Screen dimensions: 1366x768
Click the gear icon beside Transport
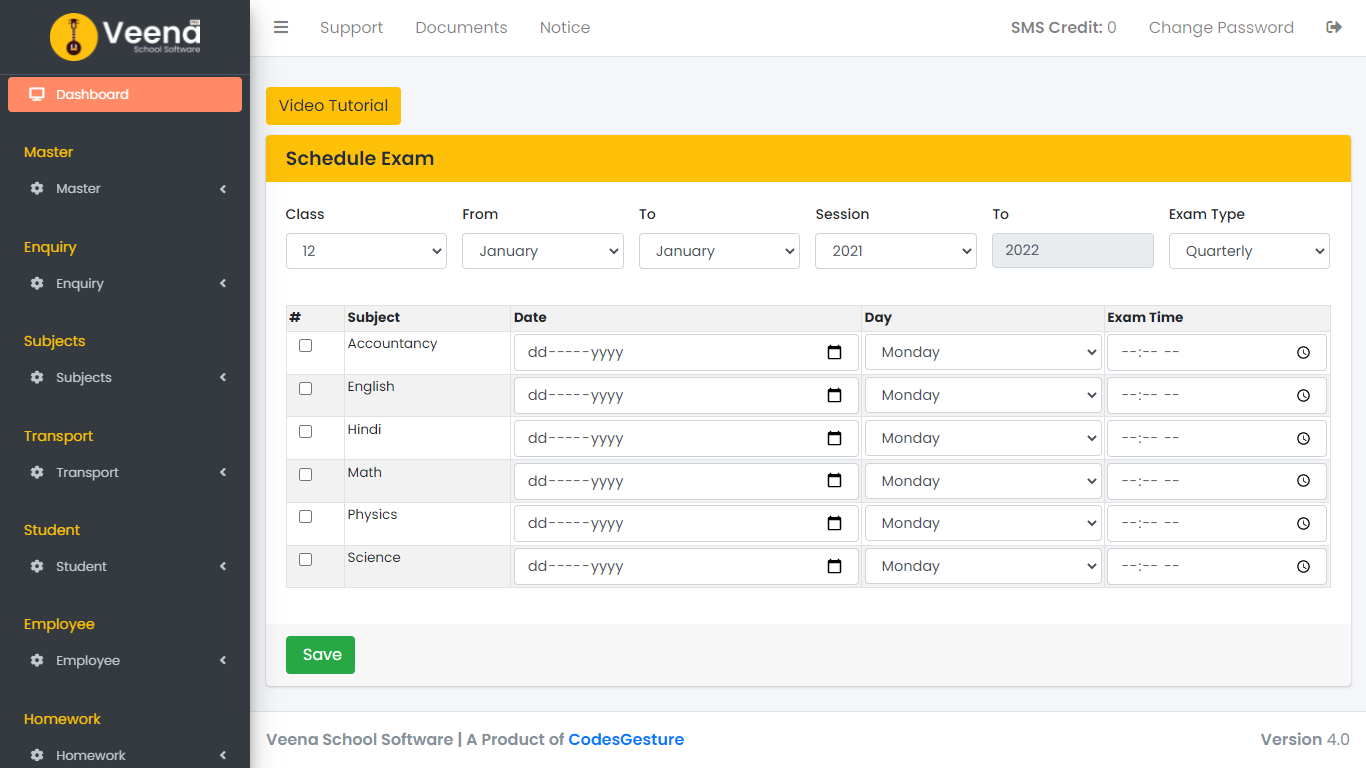(x=37, y=472)
